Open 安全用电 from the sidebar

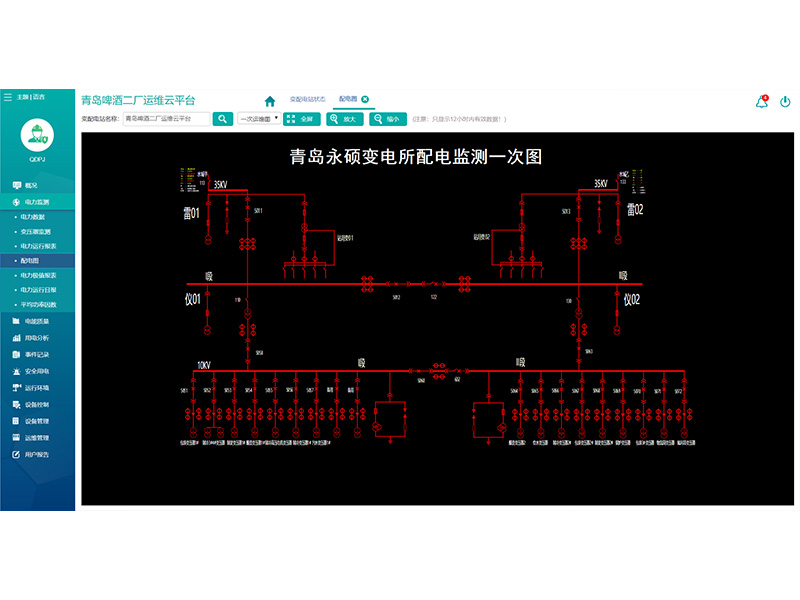(x=37, y=371)
